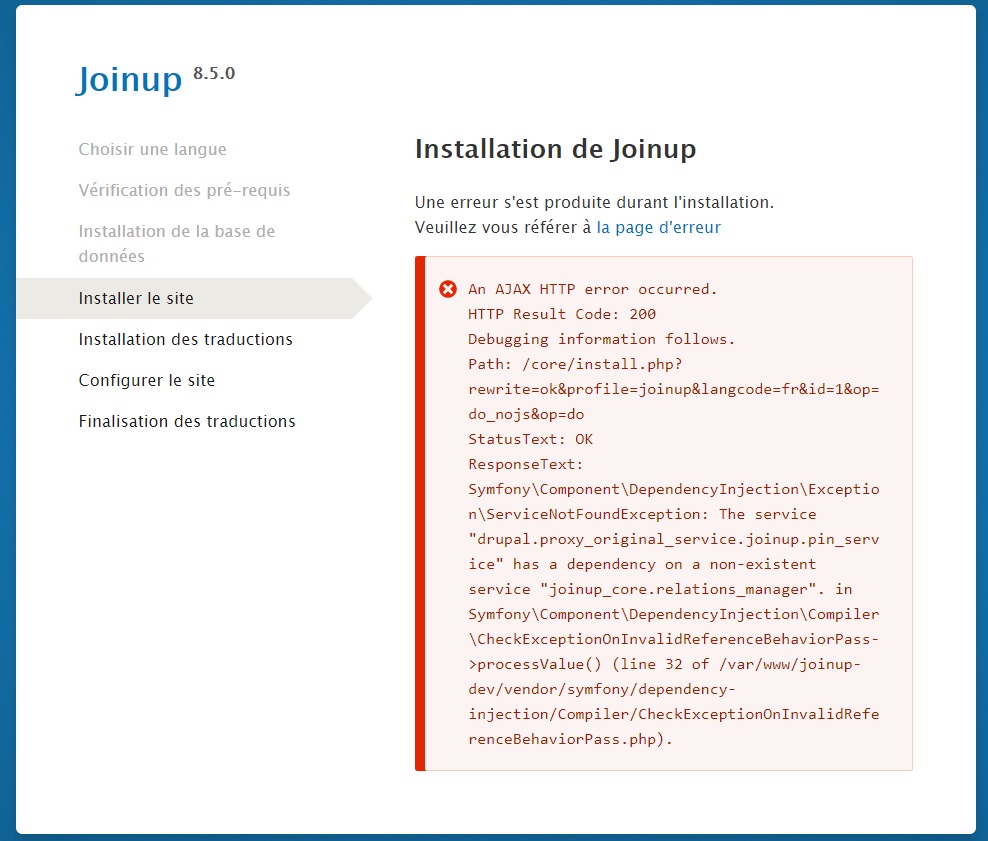Select the Configurer le site step
Screen dimensions: 988x841
tap(150, 380)
